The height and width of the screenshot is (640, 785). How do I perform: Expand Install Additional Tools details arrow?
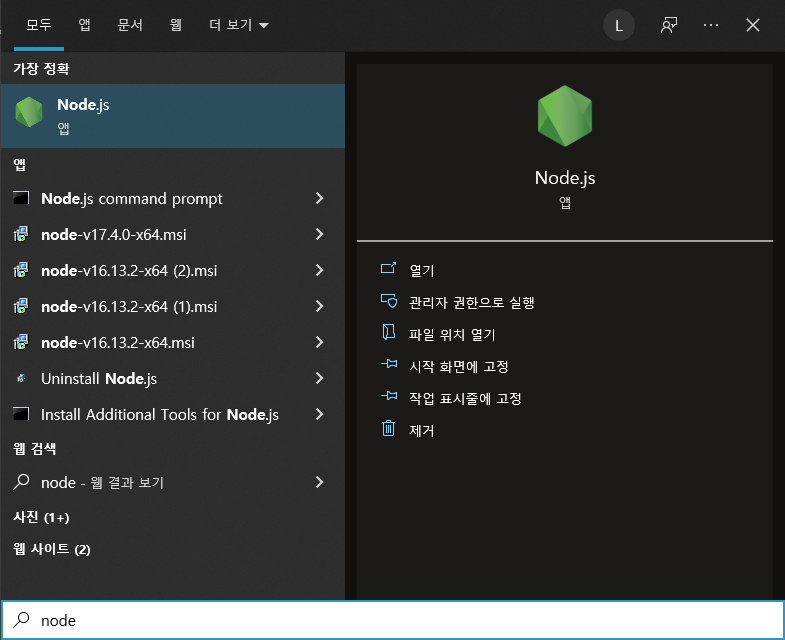(x=319, y=415)
